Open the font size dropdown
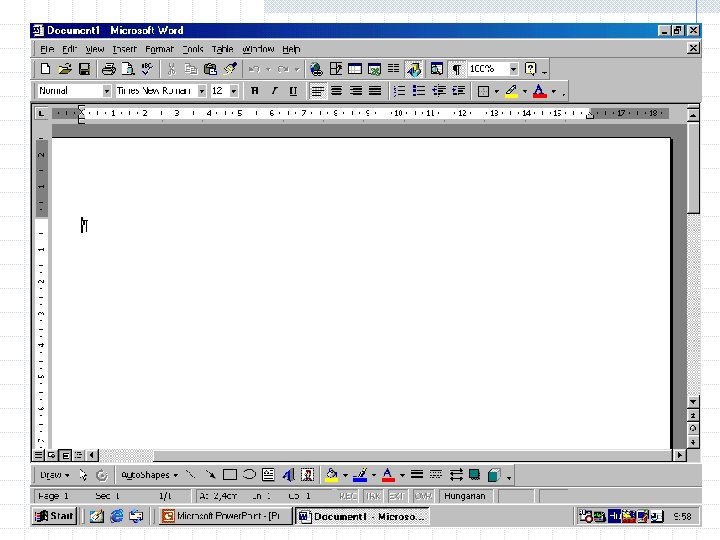The image size is (720, 540). 234,91
